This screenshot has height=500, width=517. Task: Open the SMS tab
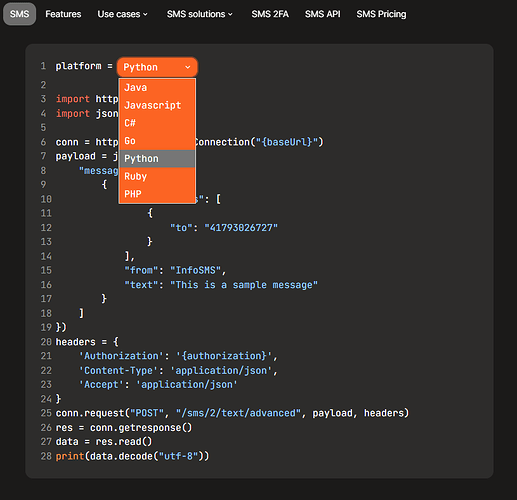pos(19,14)
